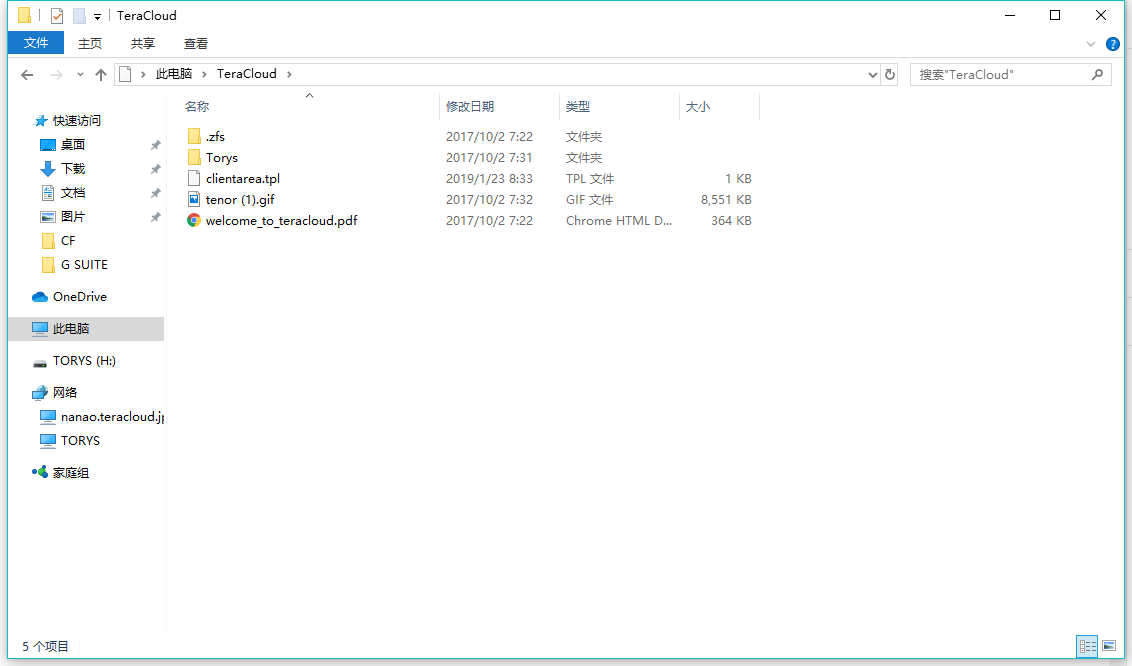Open OneDrive in the navigation pane
1132x666 pixels.
pyautogui.click(x=79, y=297)
